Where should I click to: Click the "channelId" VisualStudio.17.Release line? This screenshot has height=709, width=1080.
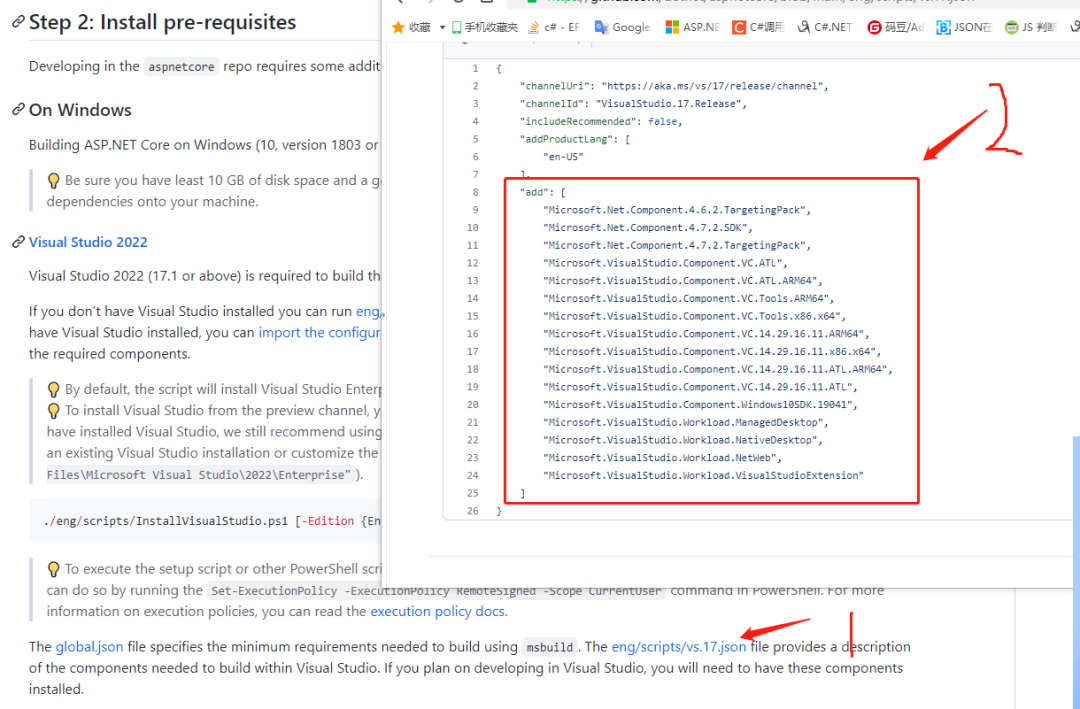633,103
